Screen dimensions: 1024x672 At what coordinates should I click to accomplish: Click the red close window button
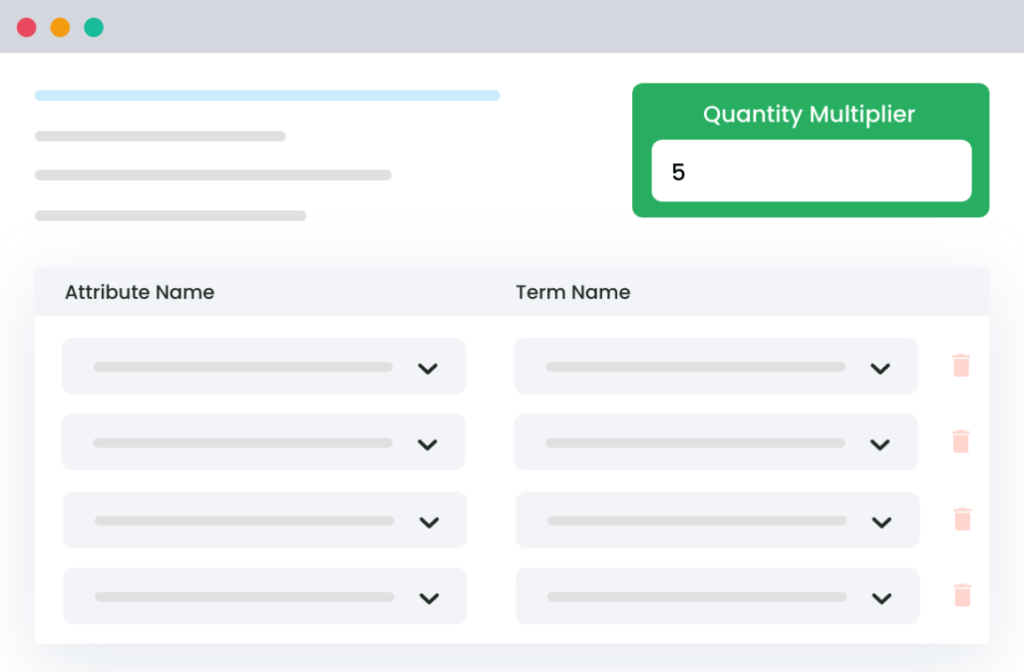tap(27, 27)
